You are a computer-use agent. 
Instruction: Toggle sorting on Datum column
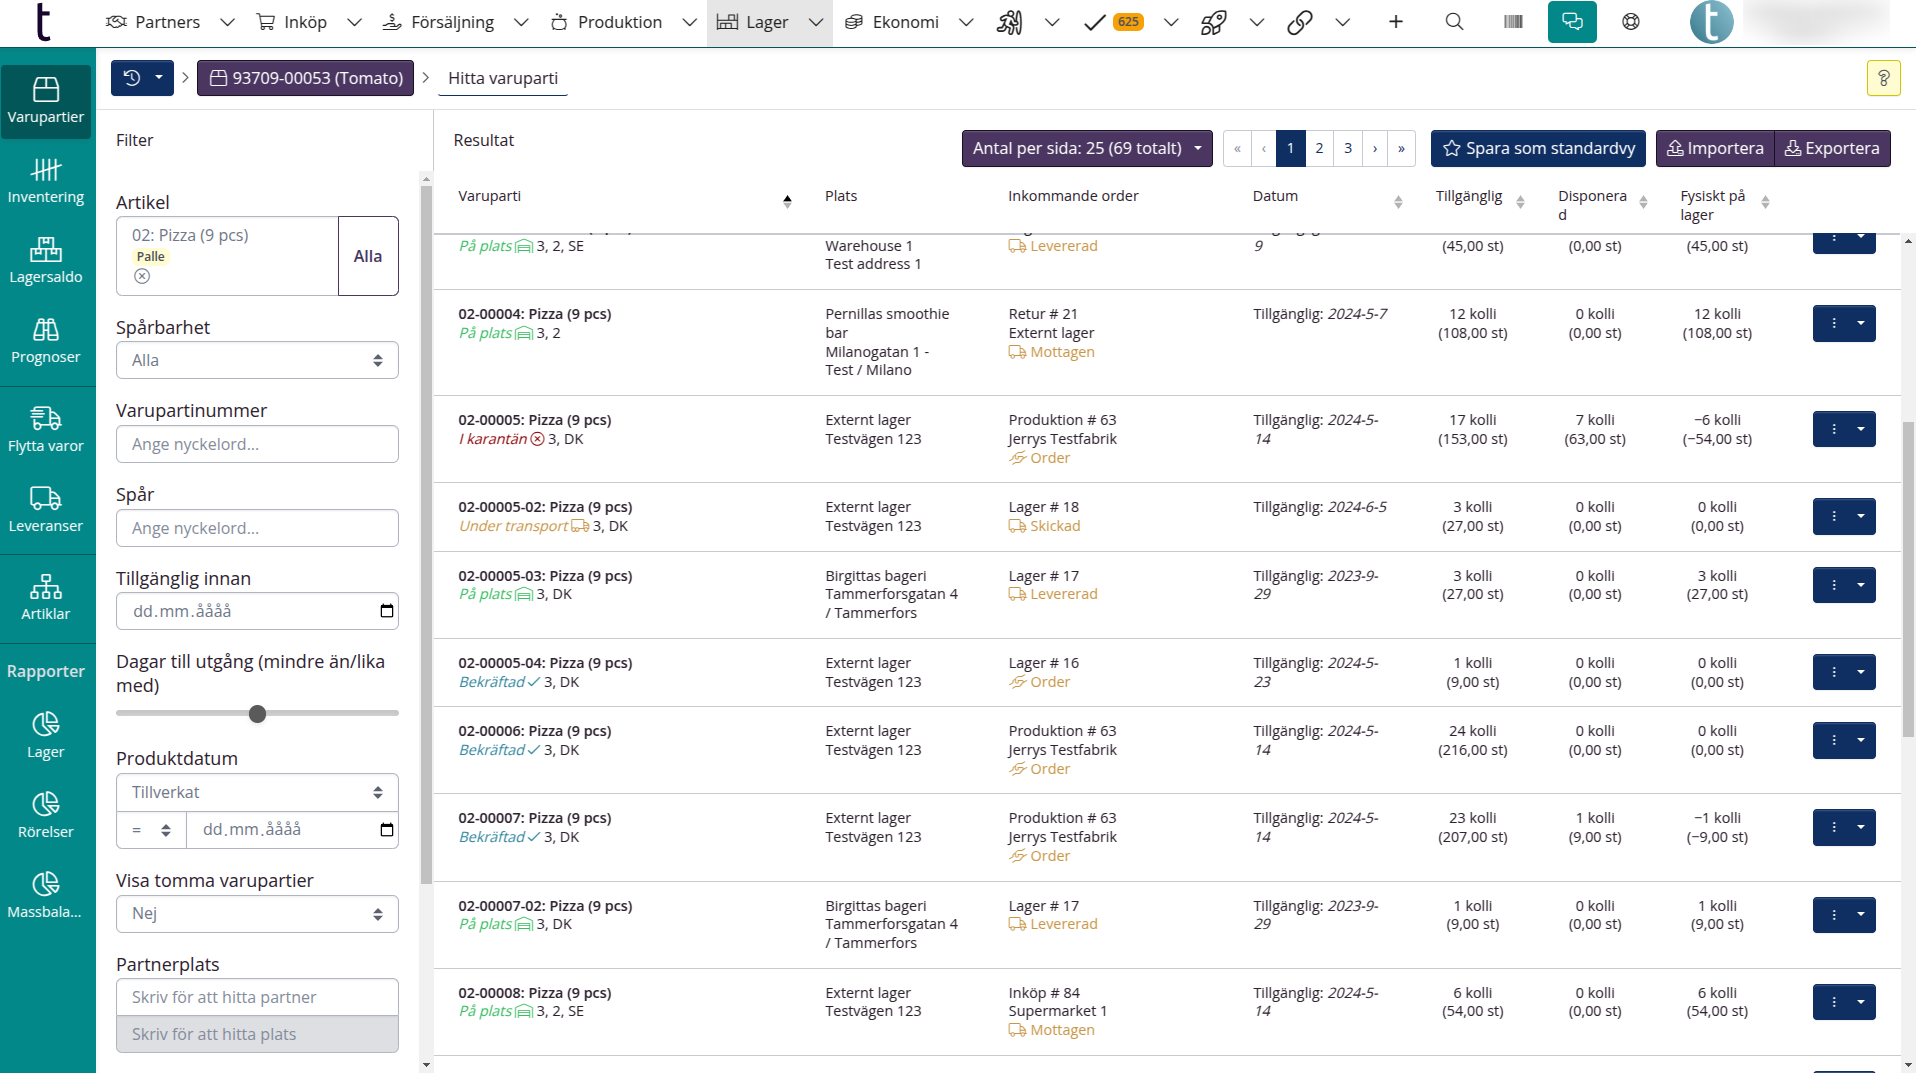[x=1398, y=202]
